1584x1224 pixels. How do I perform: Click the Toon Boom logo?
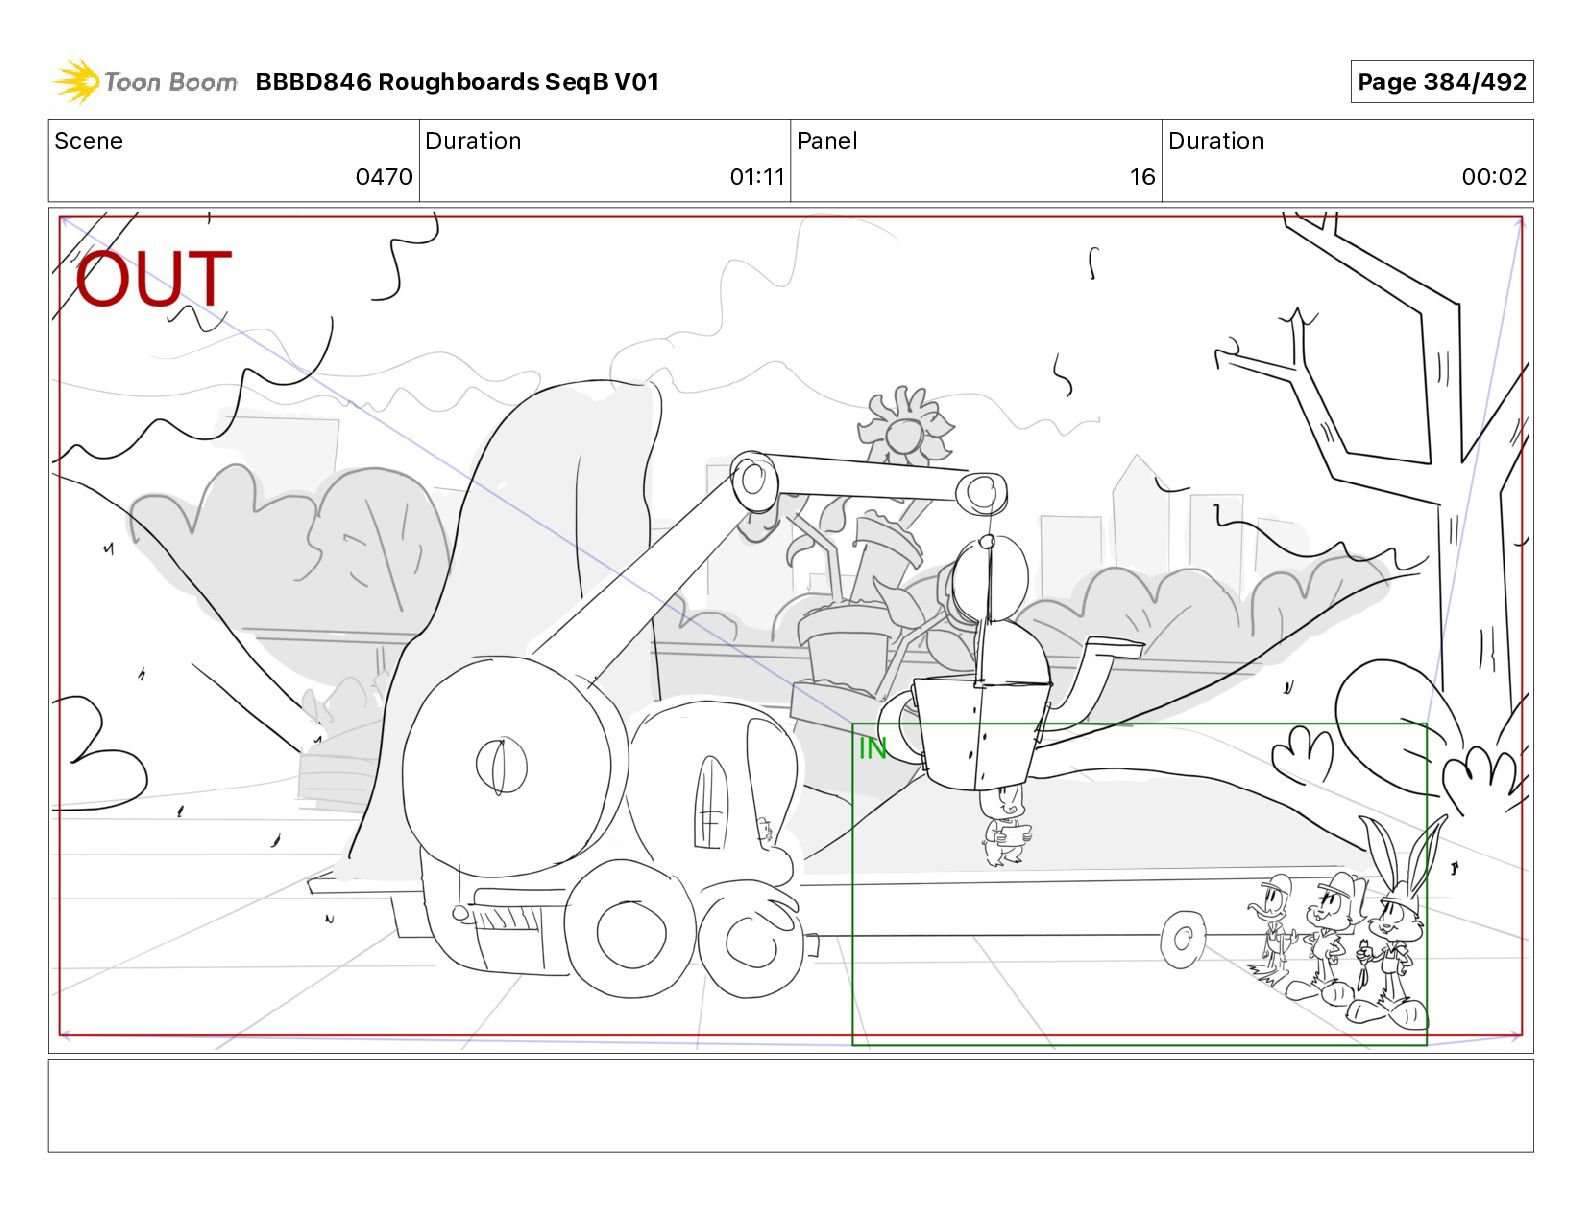[x=145, y=82]
